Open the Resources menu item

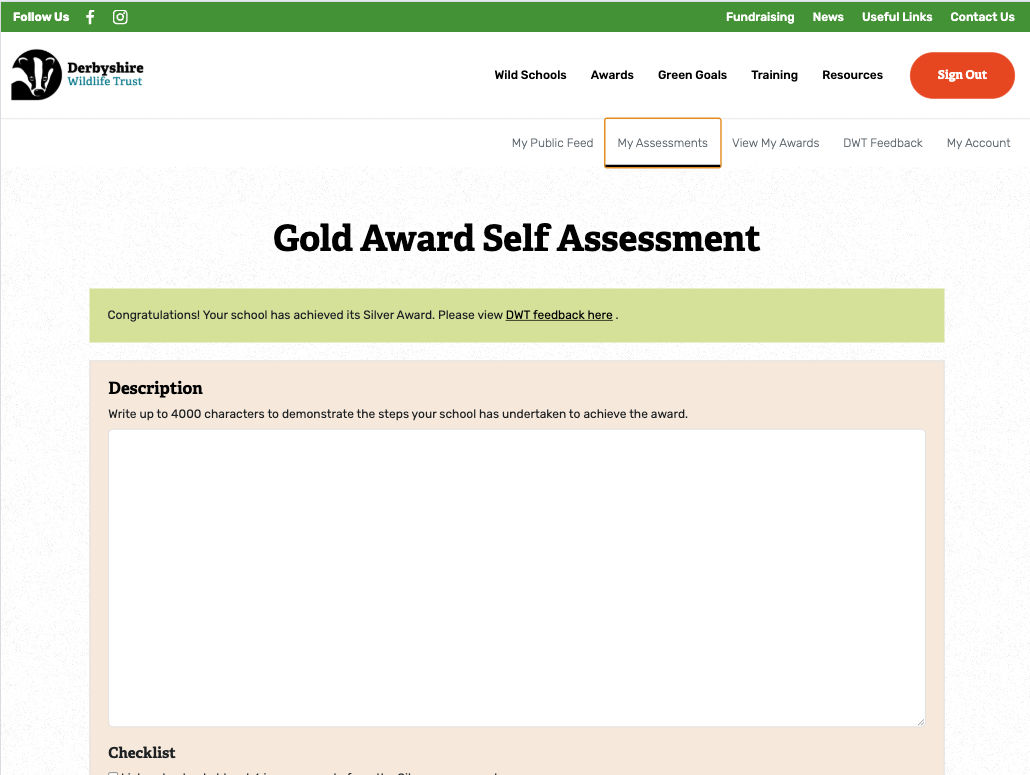click(x=852, y=75)
